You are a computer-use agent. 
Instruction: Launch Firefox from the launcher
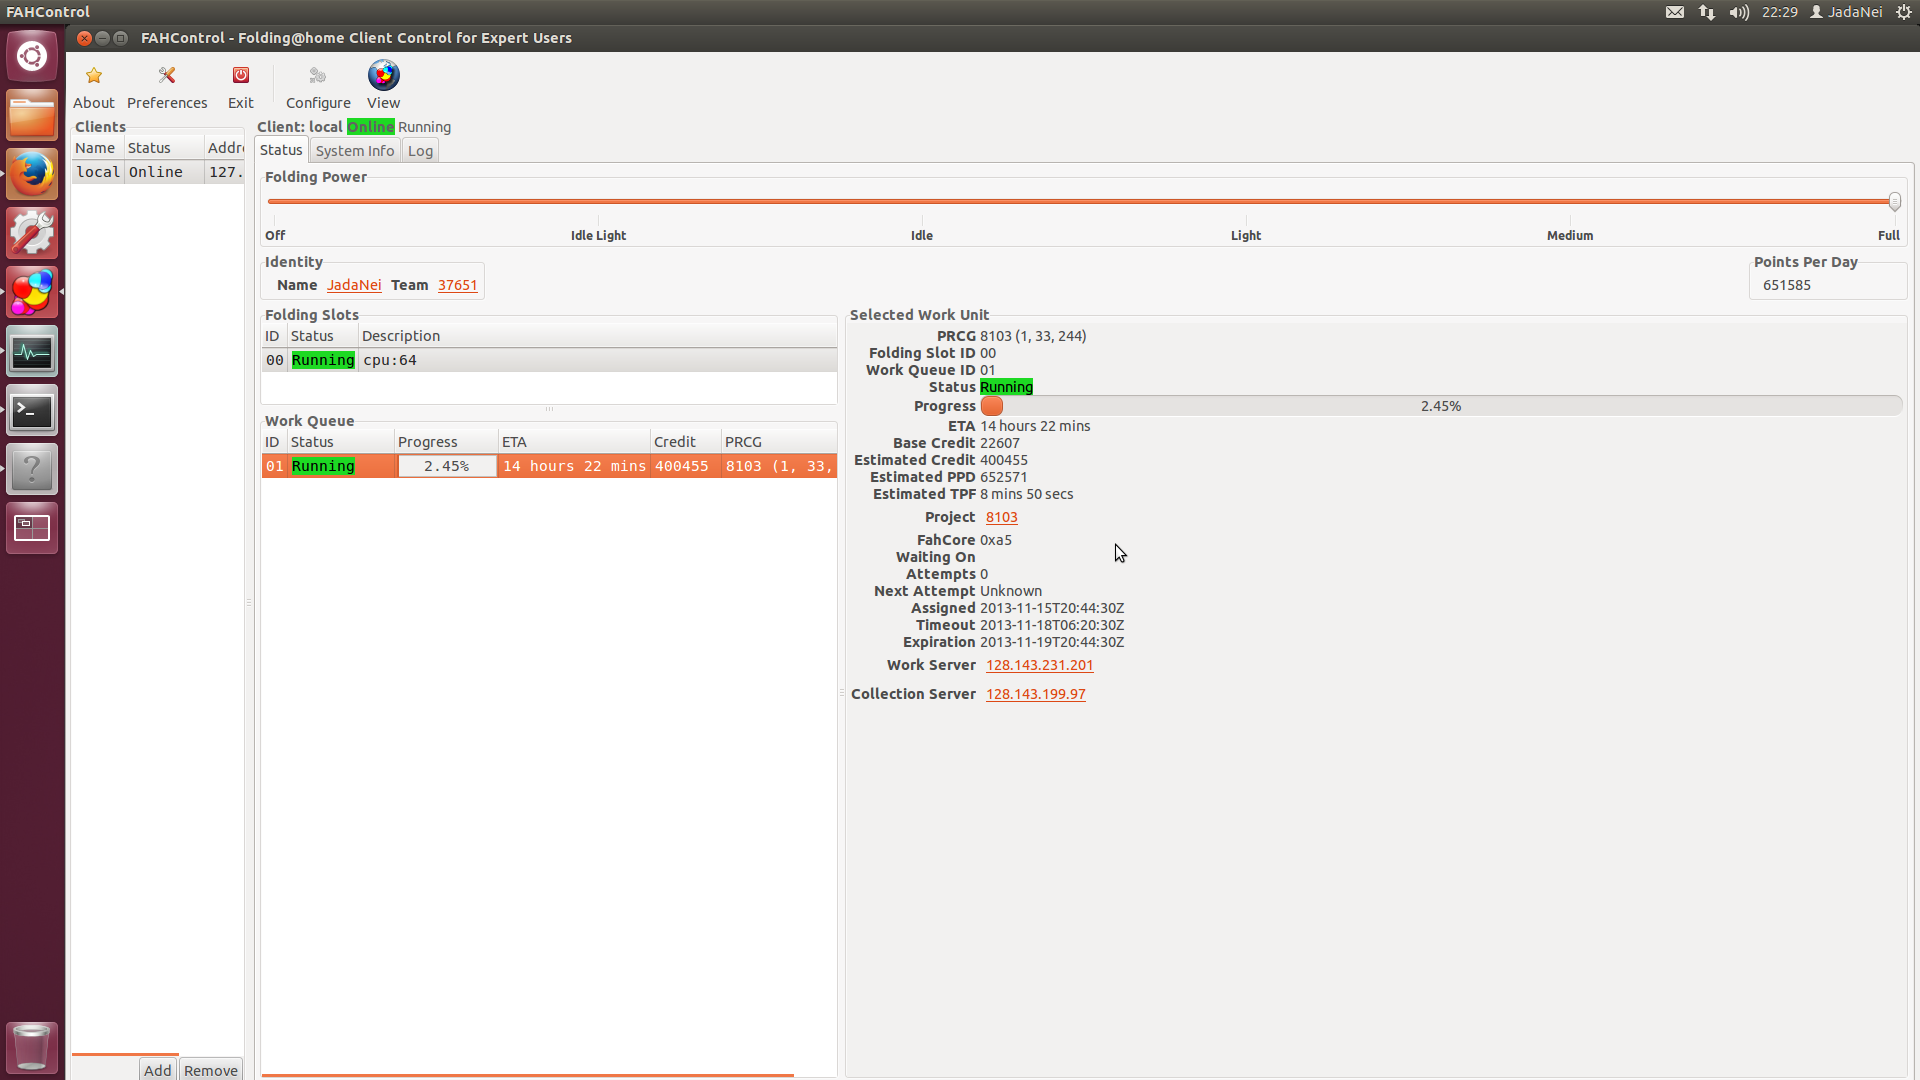point(32,174)
